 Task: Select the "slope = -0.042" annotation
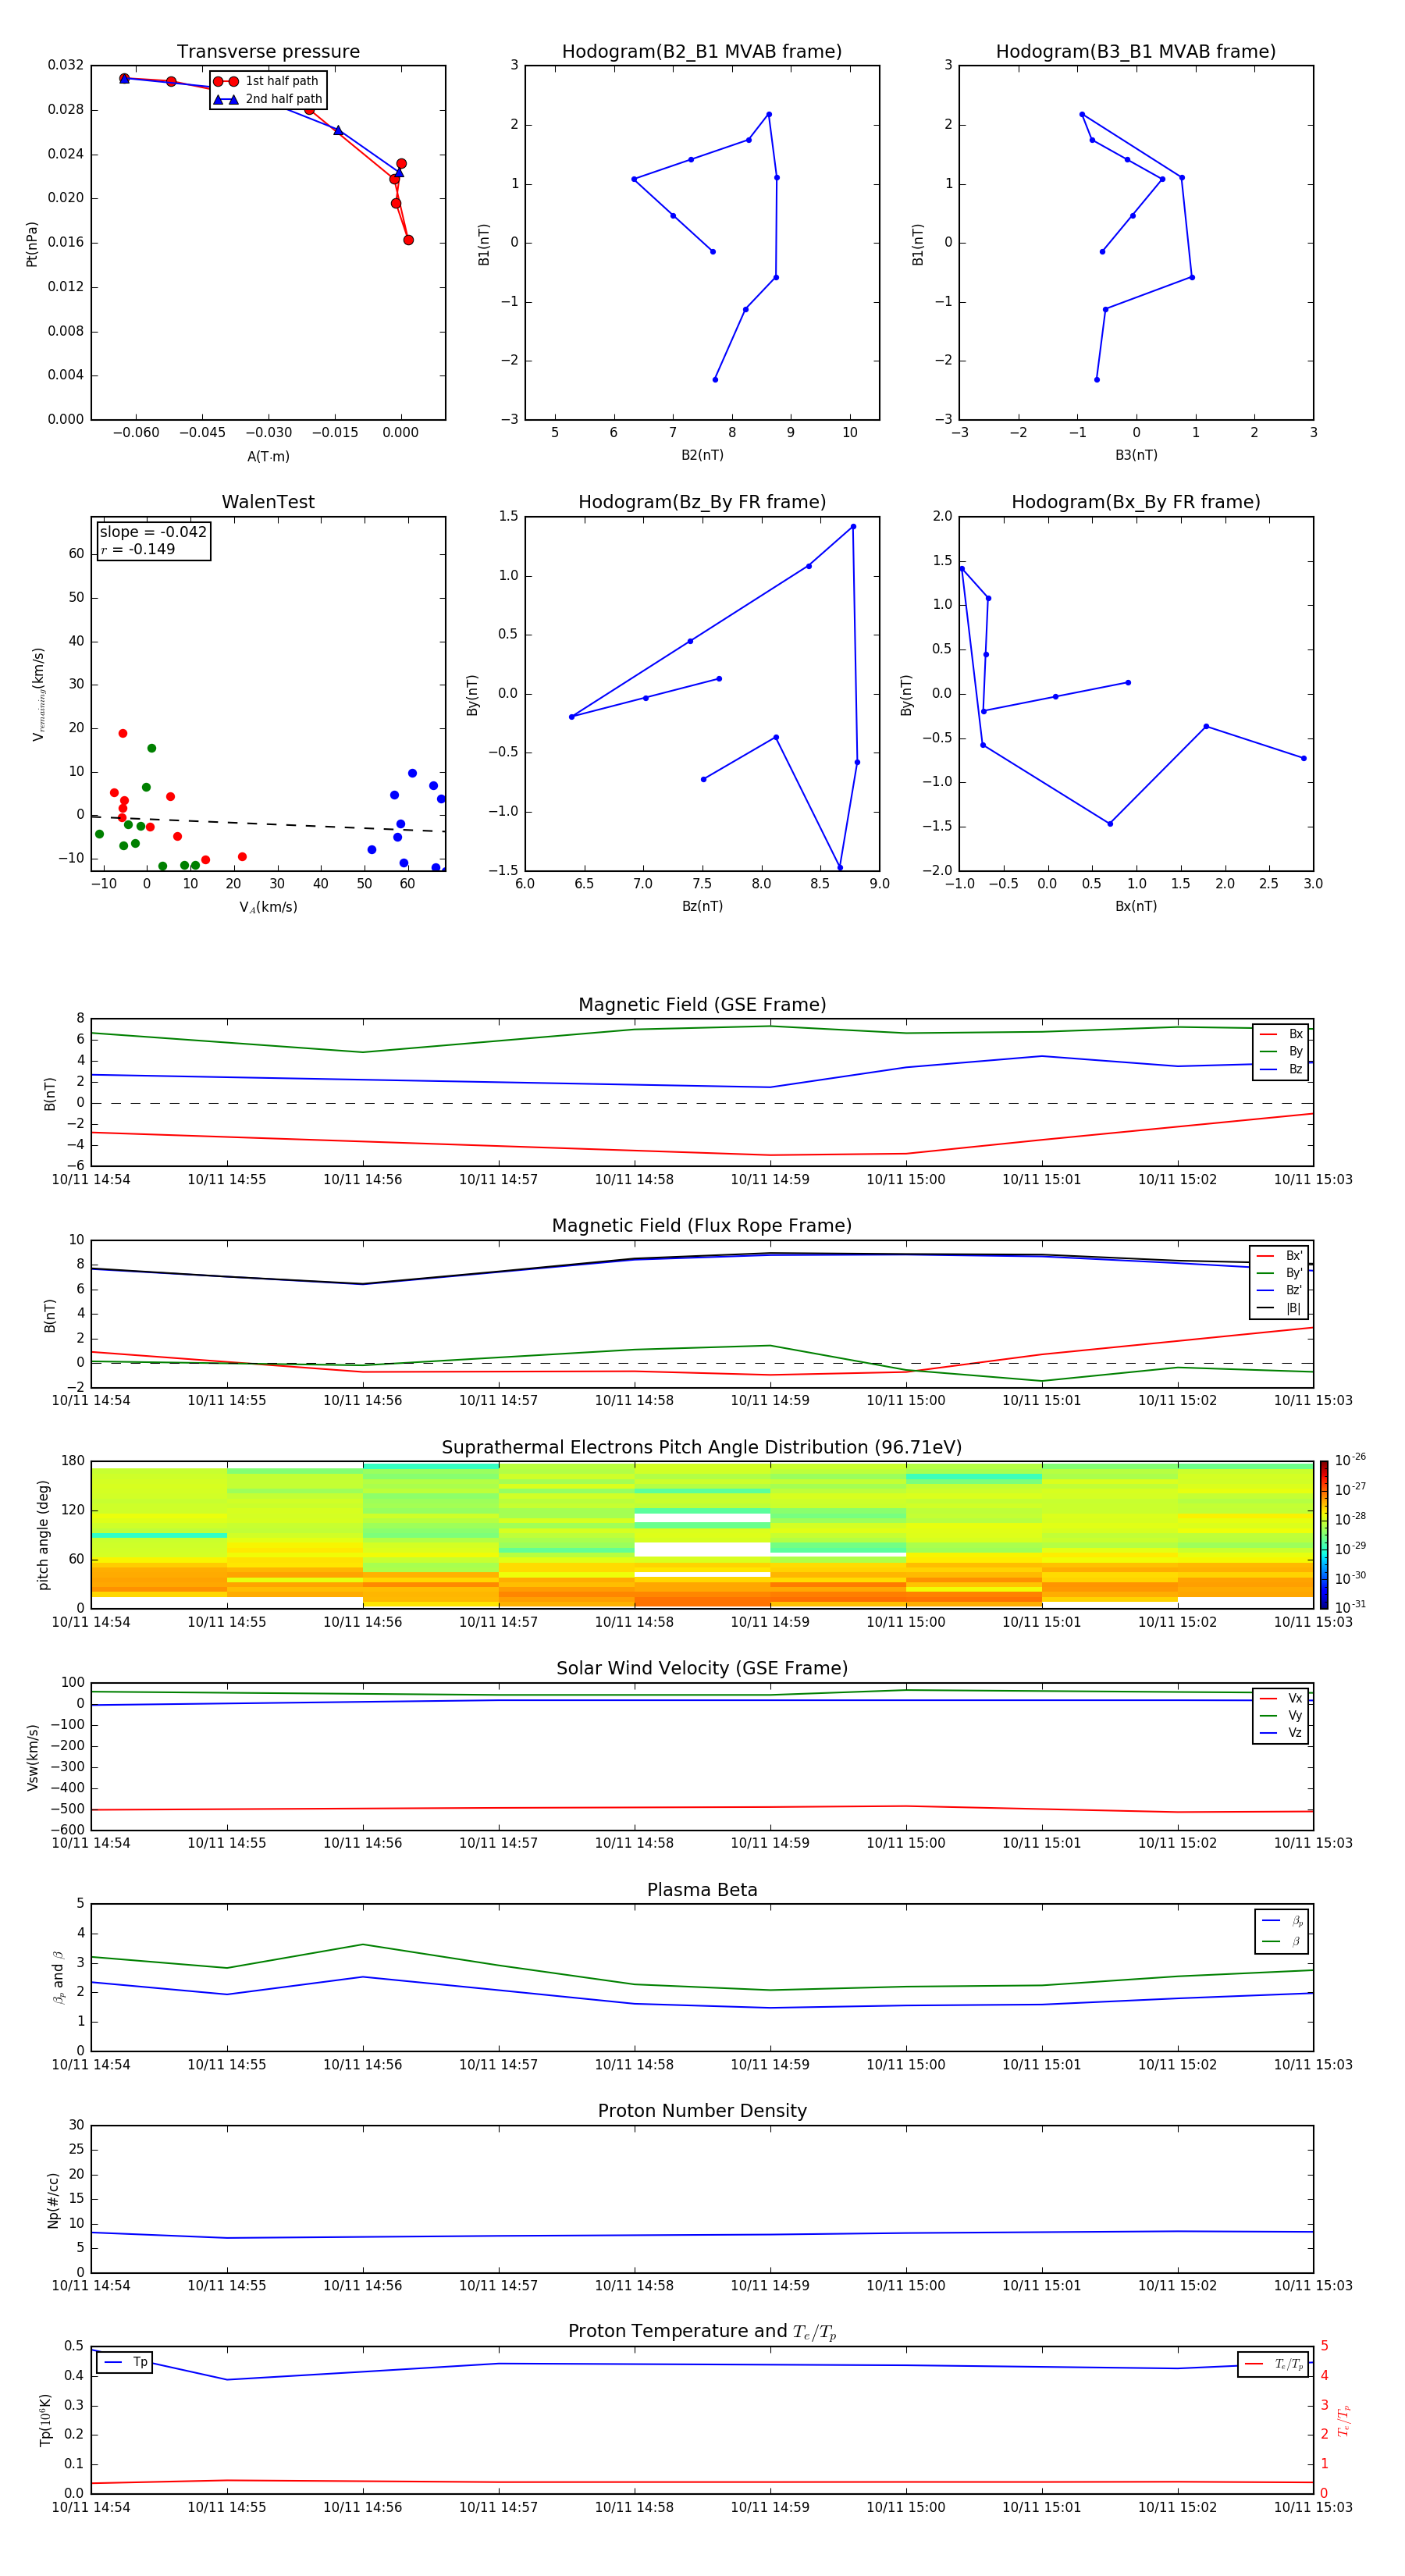coord(153,532)
